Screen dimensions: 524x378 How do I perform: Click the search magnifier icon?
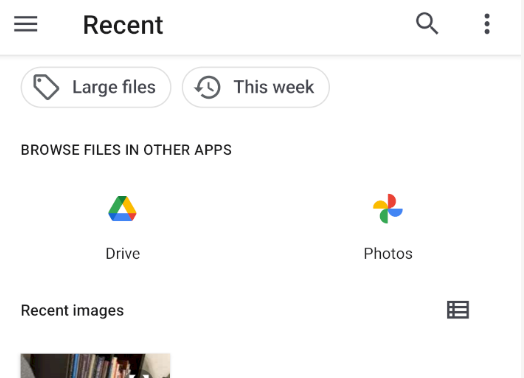tap(427, 23)
